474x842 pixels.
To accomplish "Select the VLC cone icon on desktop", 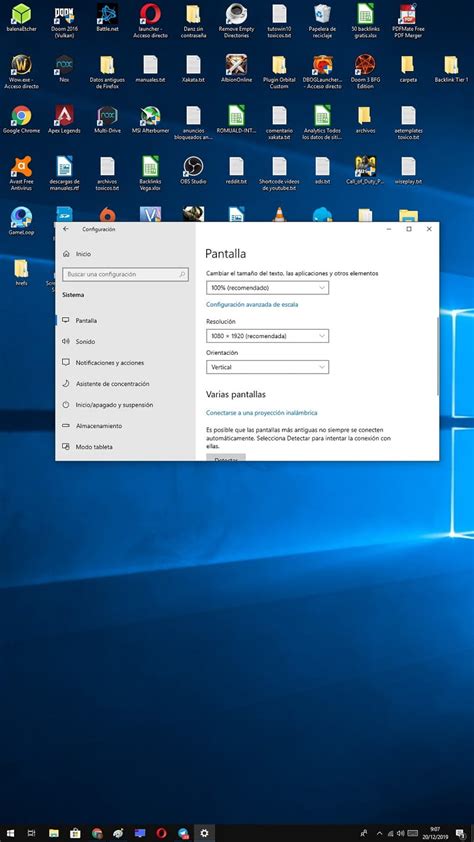I will point(279,214).
